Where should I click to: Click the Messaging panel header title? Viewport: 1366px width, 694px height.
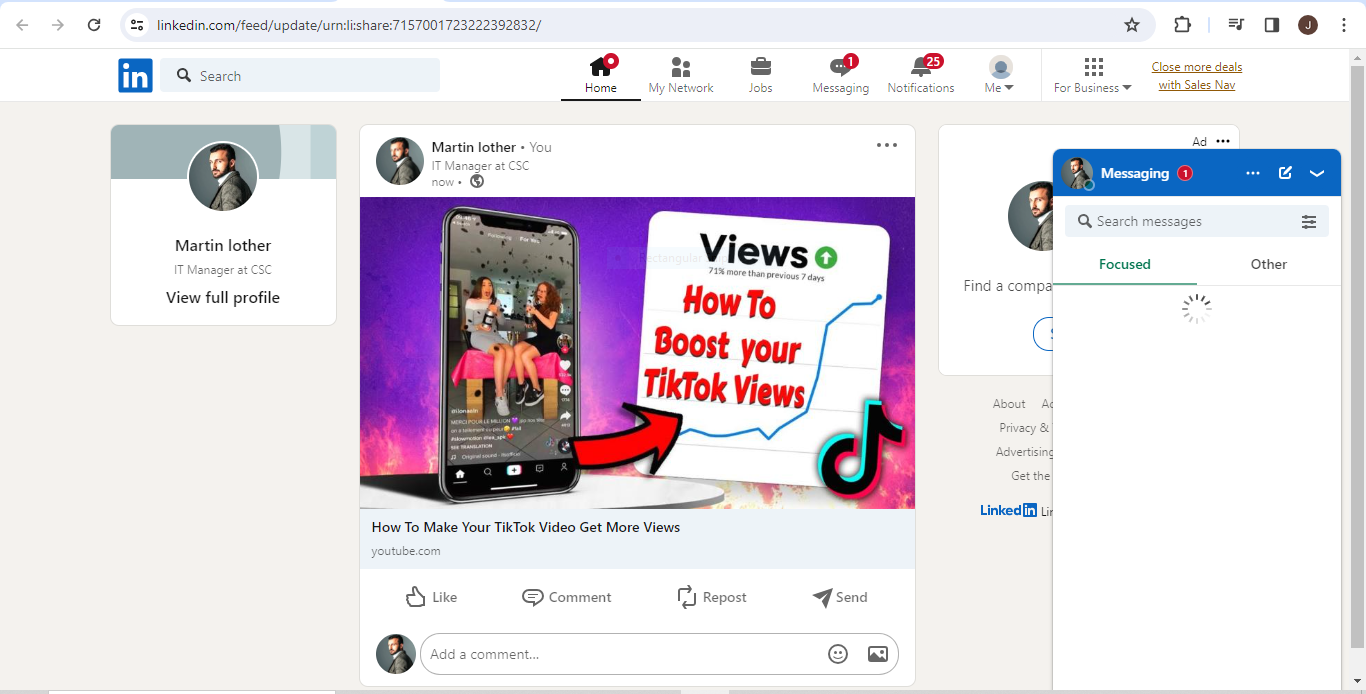pos(1135,173)
